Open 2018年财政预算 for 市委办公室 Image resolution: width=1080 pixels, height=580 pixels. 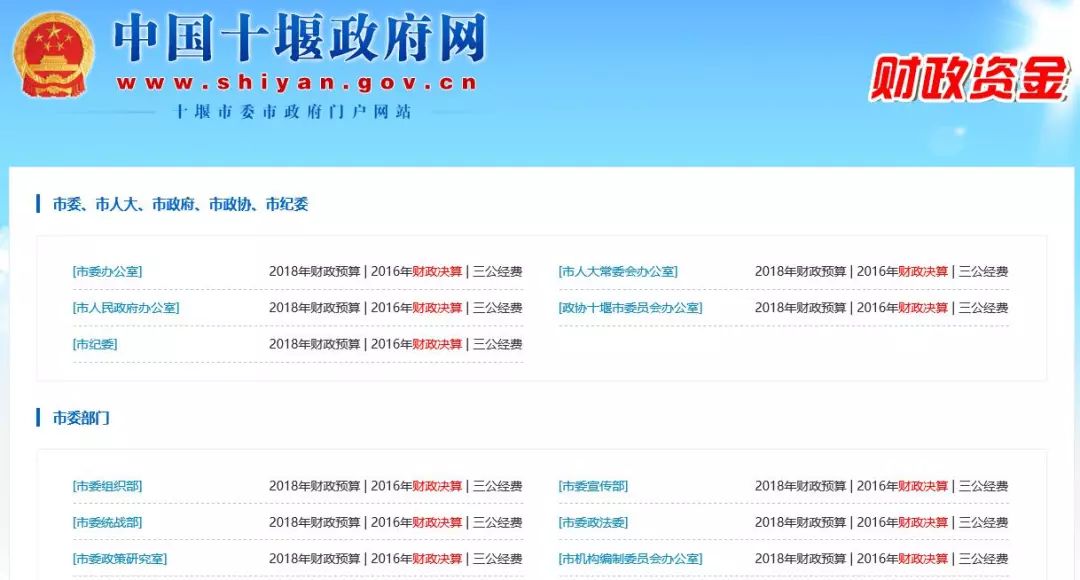pos(315,271)
